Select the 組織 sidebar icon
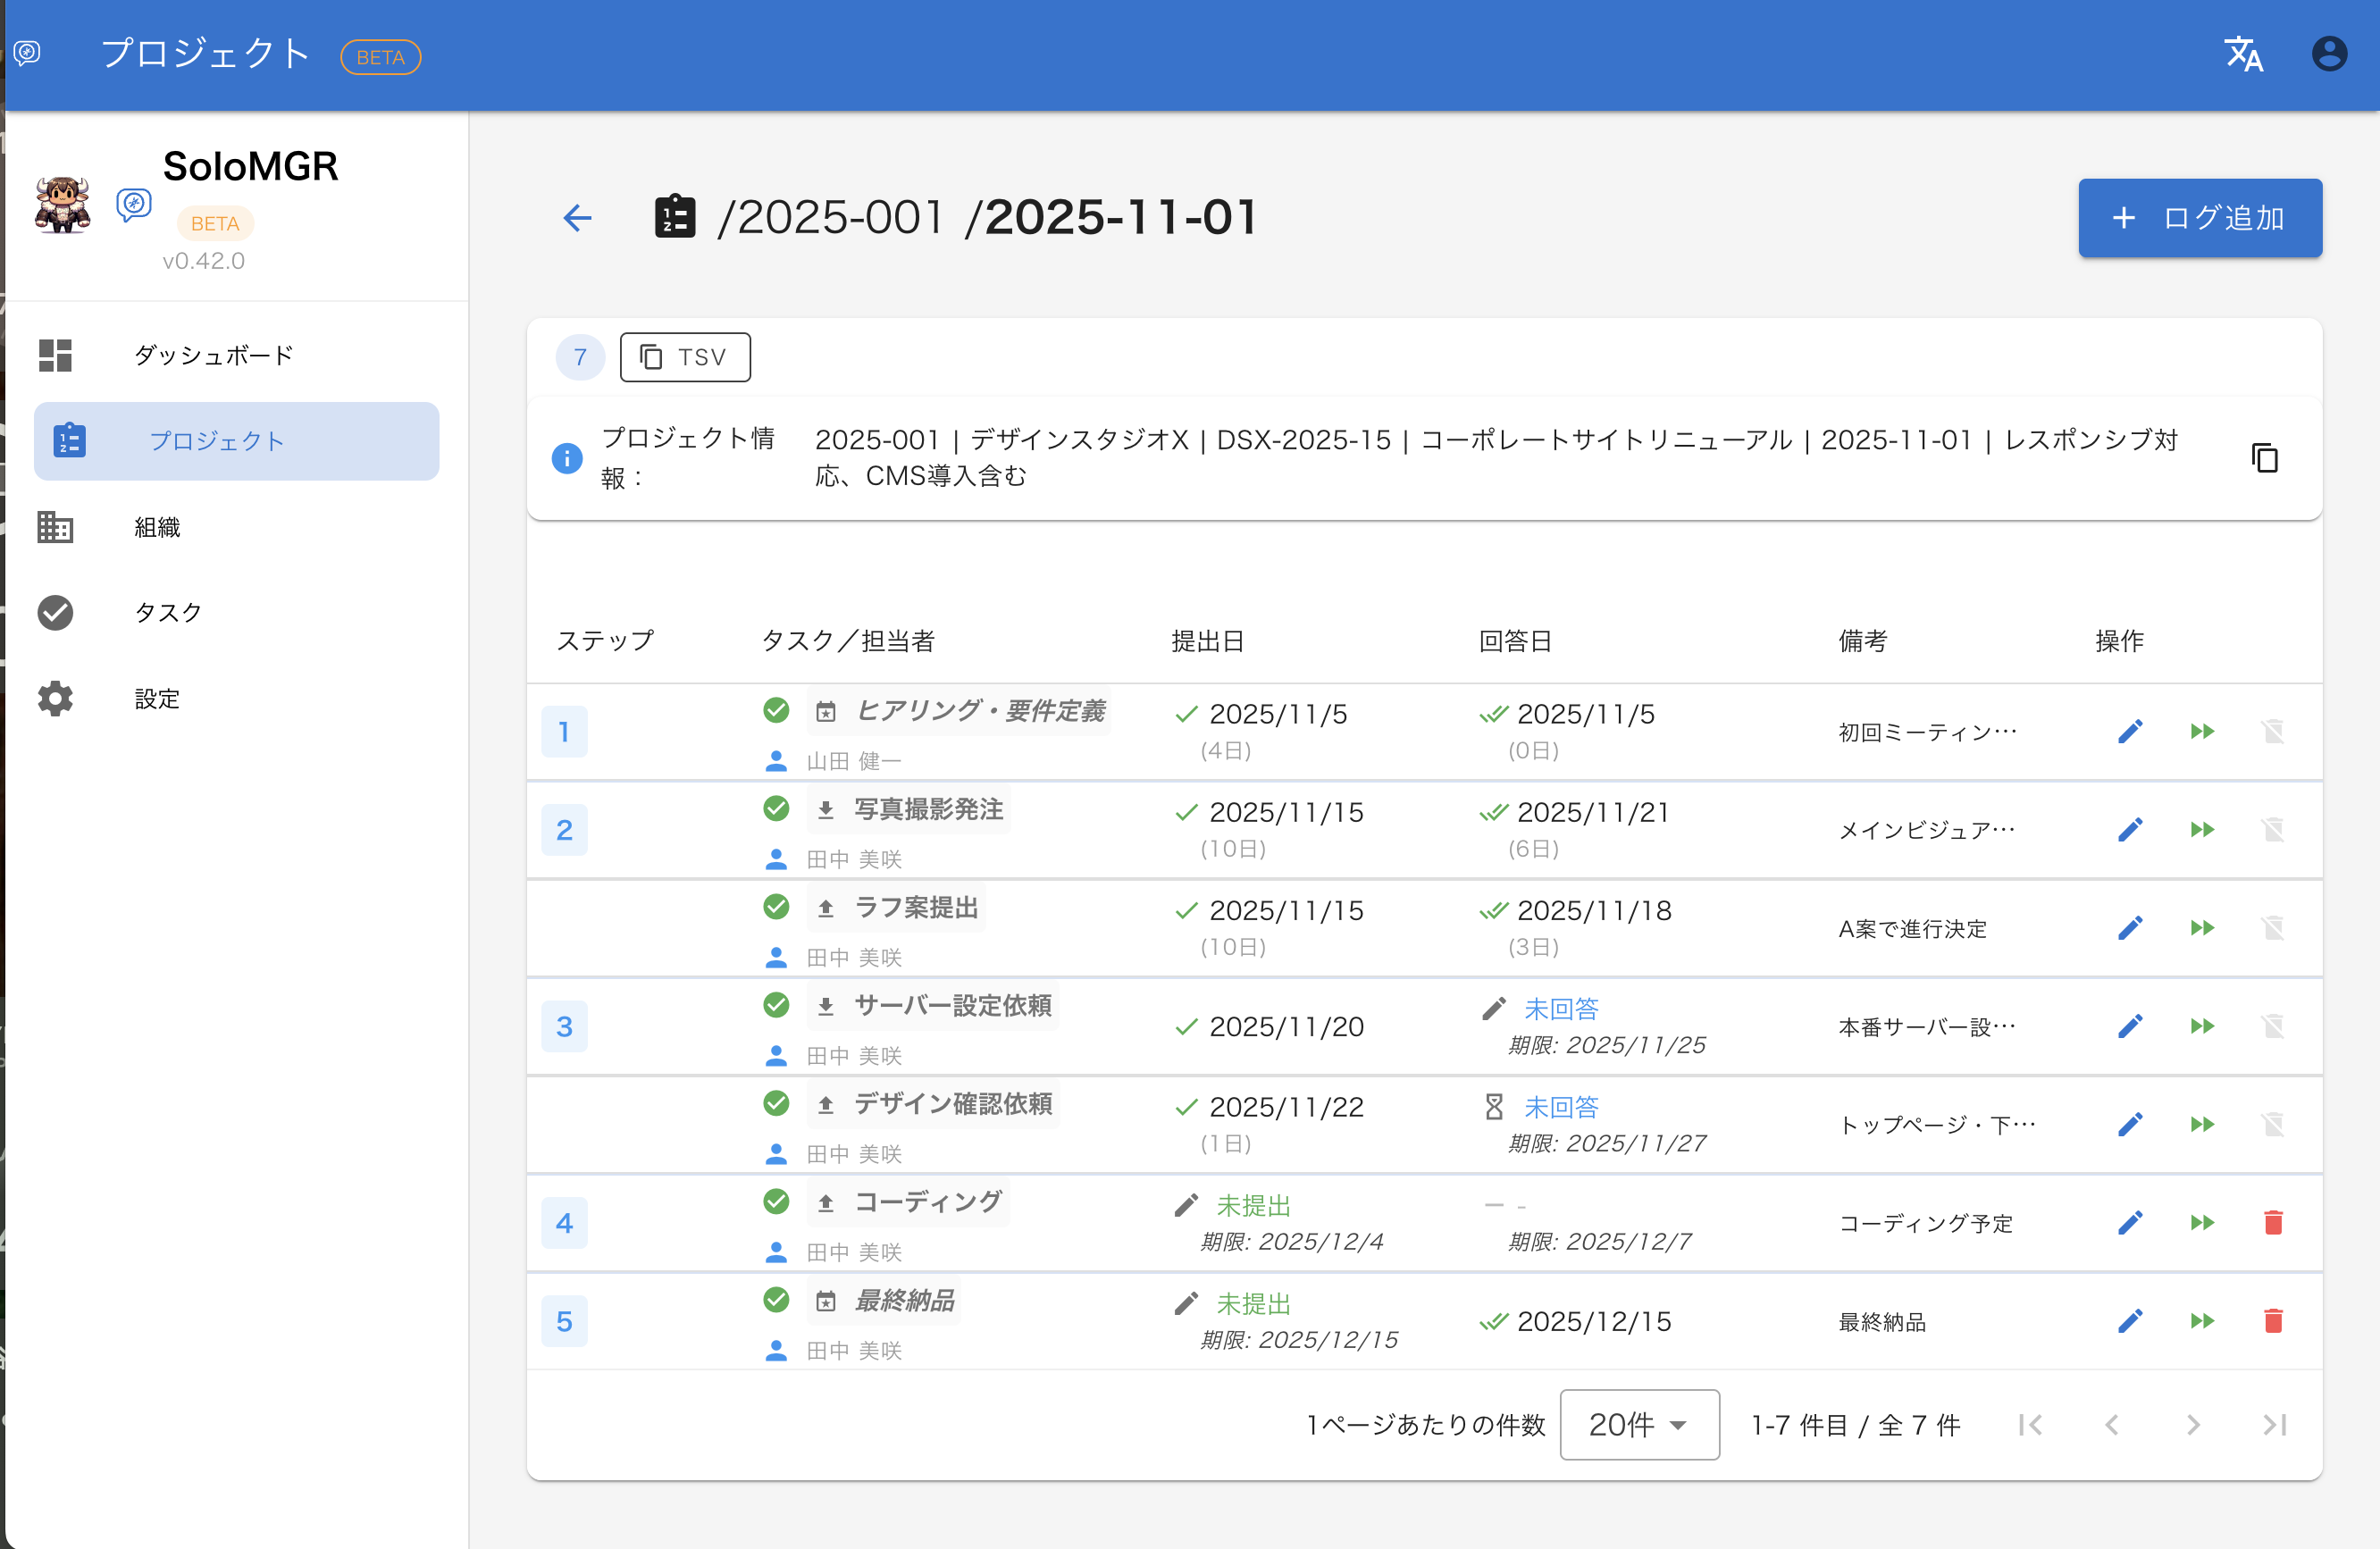This screenshot has width=2380, height=1549. click(55, 527)
